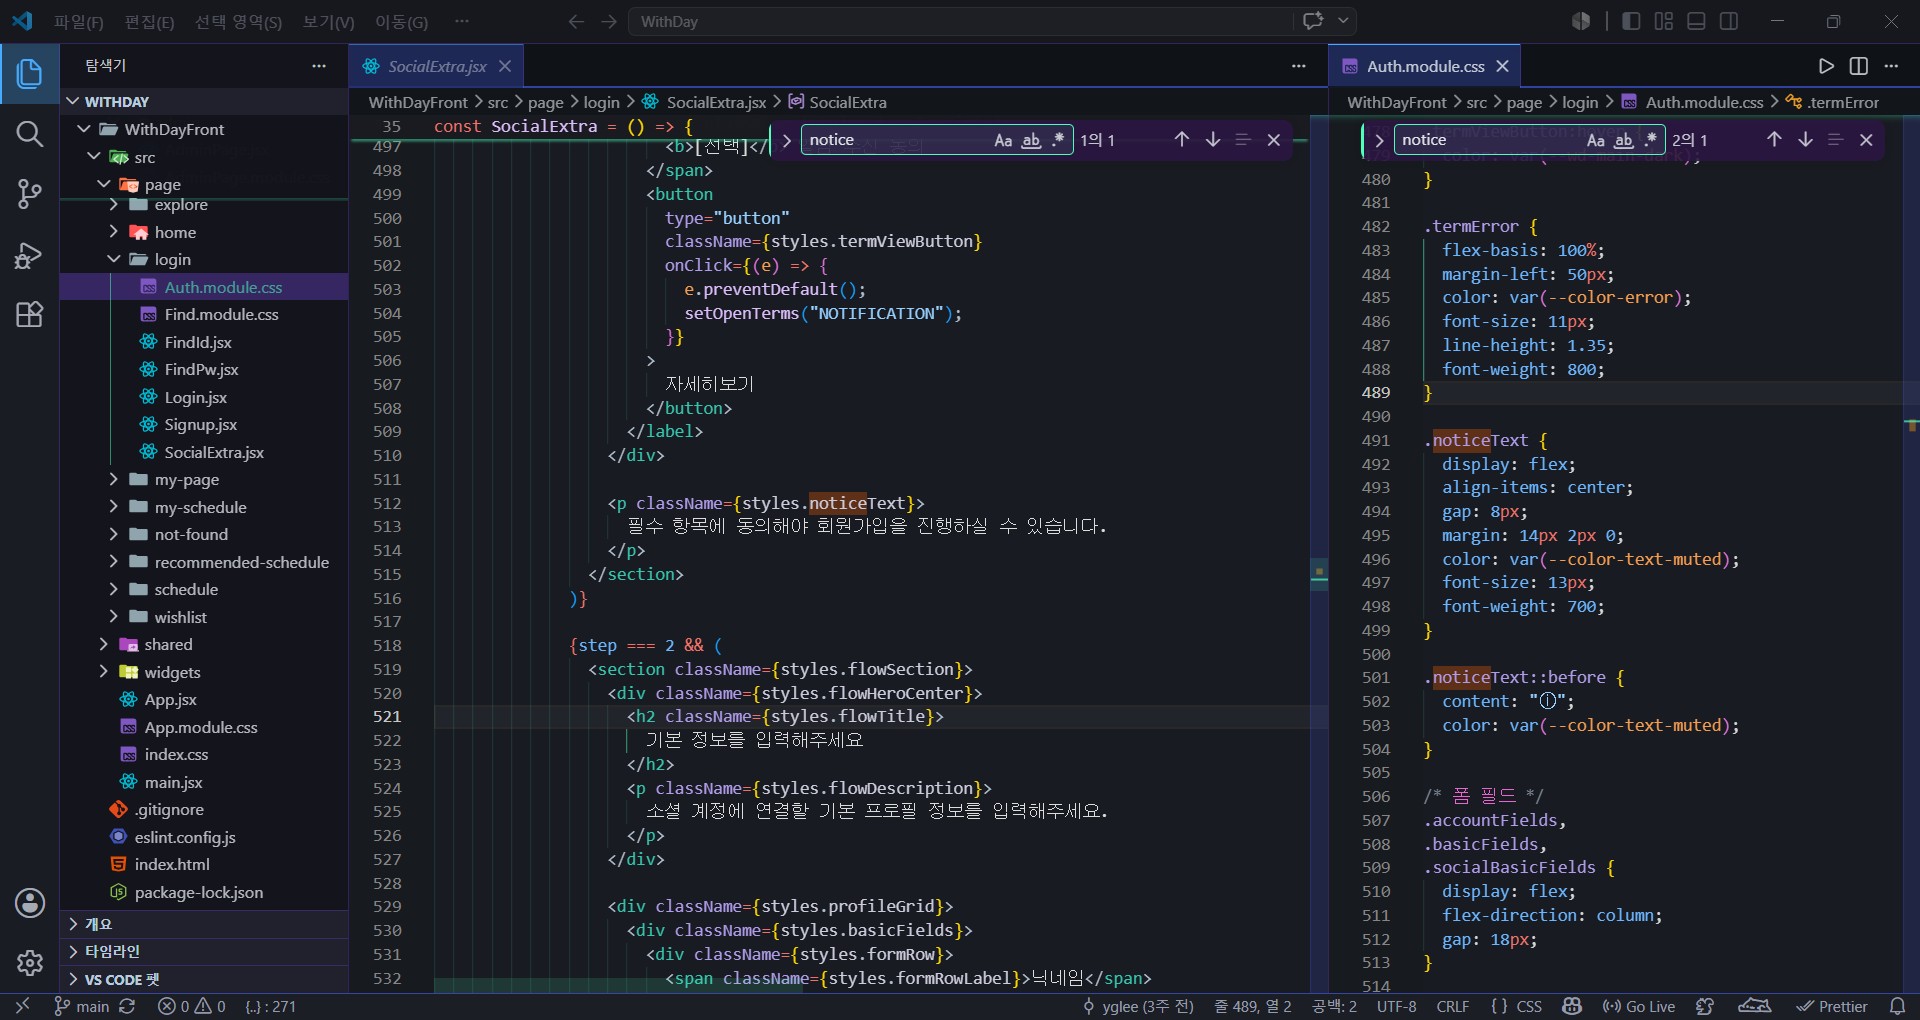This screenshot has height=1020, width=1920.
Task: Expand replace field in left find widget
Action: (787, 140)
